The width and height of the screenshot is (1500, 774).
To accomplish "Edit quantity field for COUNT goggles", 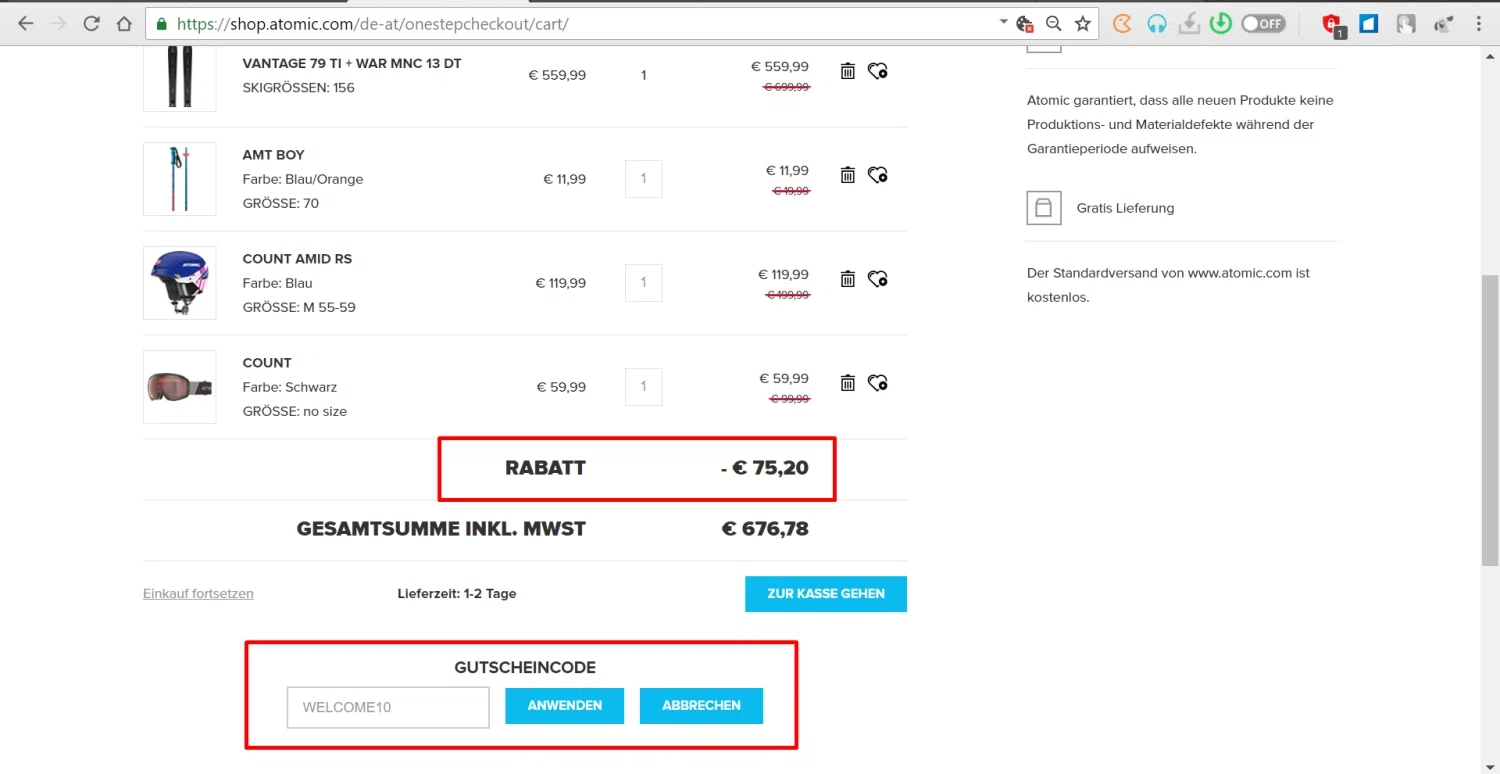I will click(x=643, y=387).
